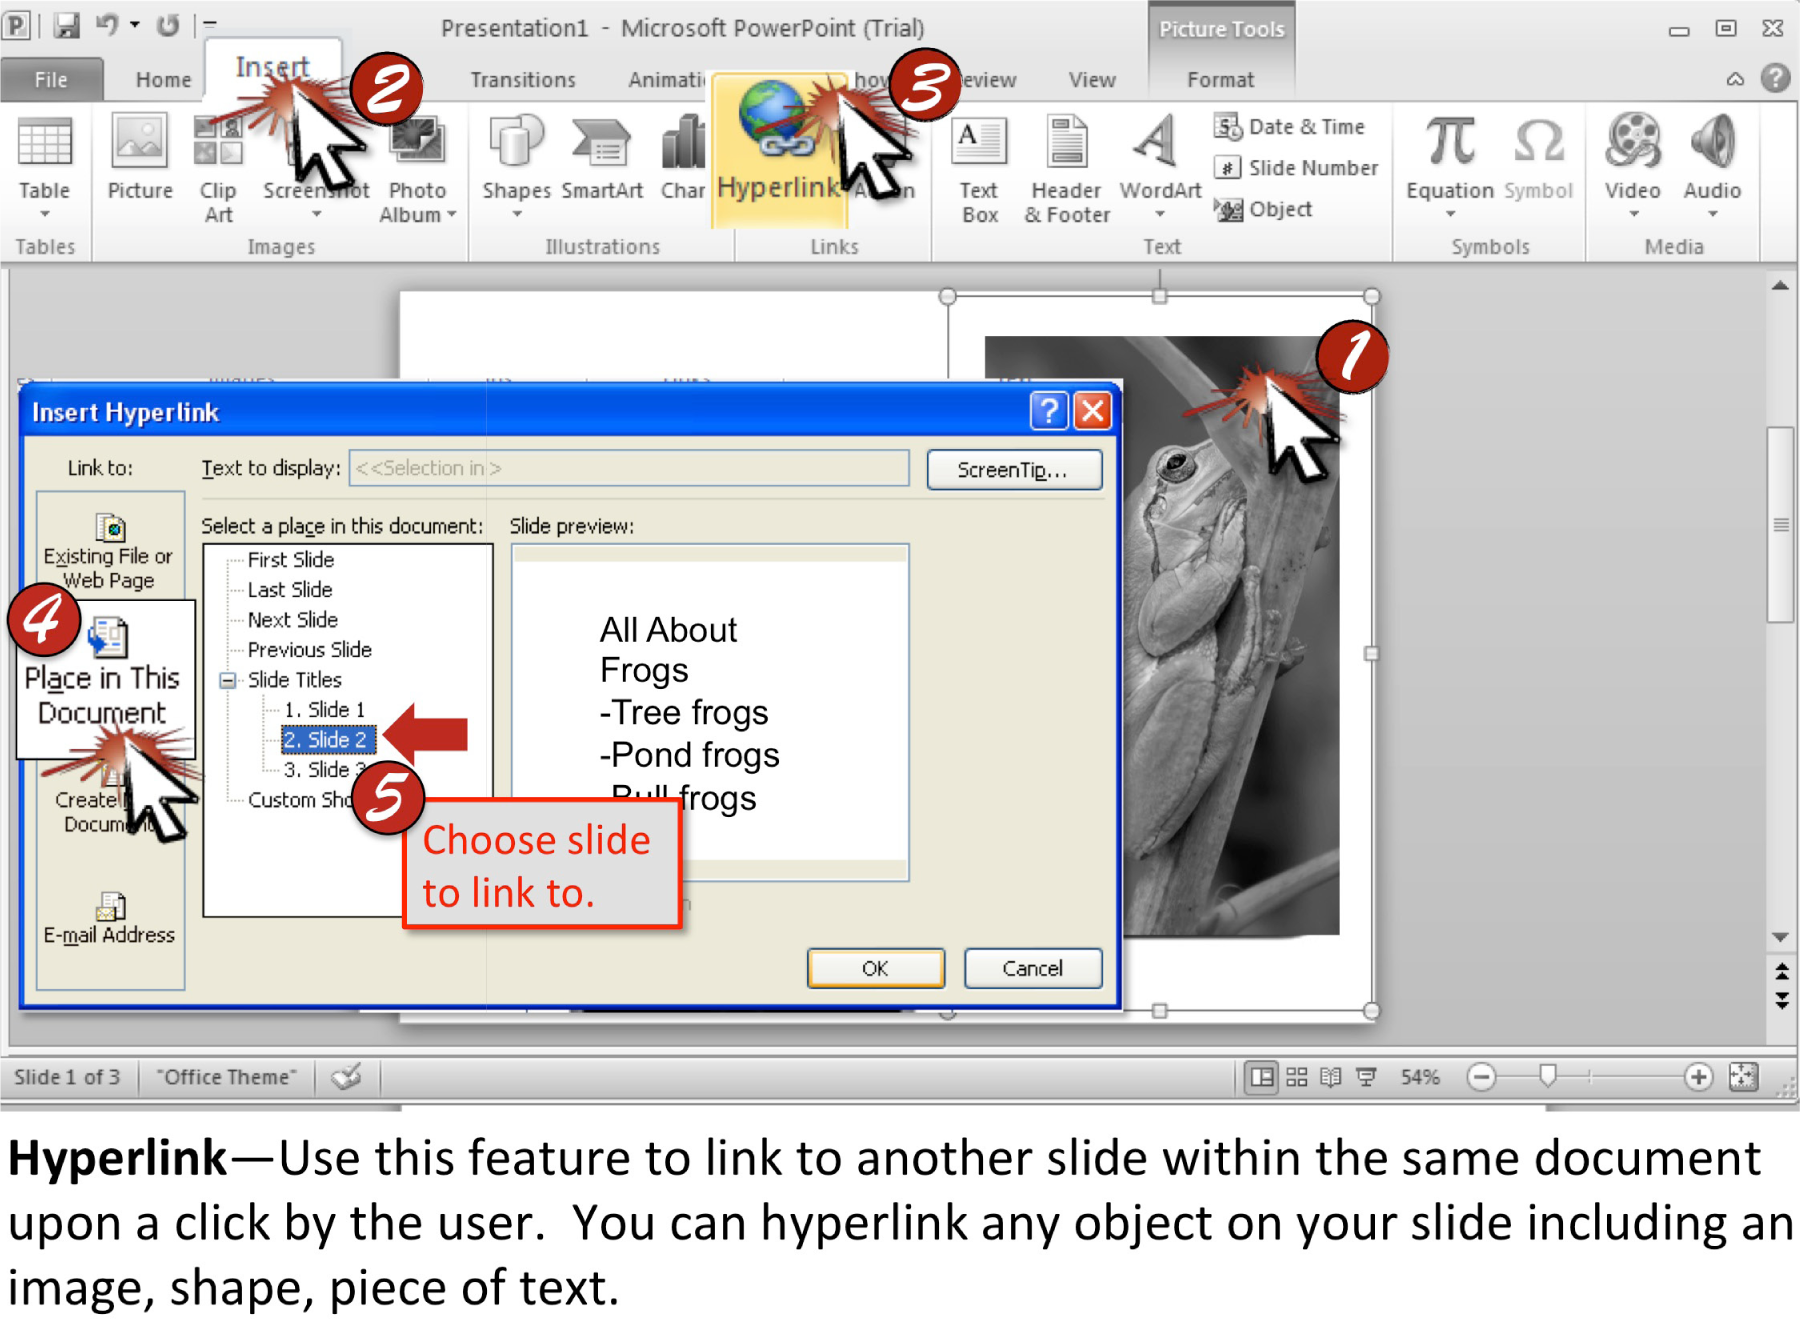Open the Transitions tab

point(523,79)
